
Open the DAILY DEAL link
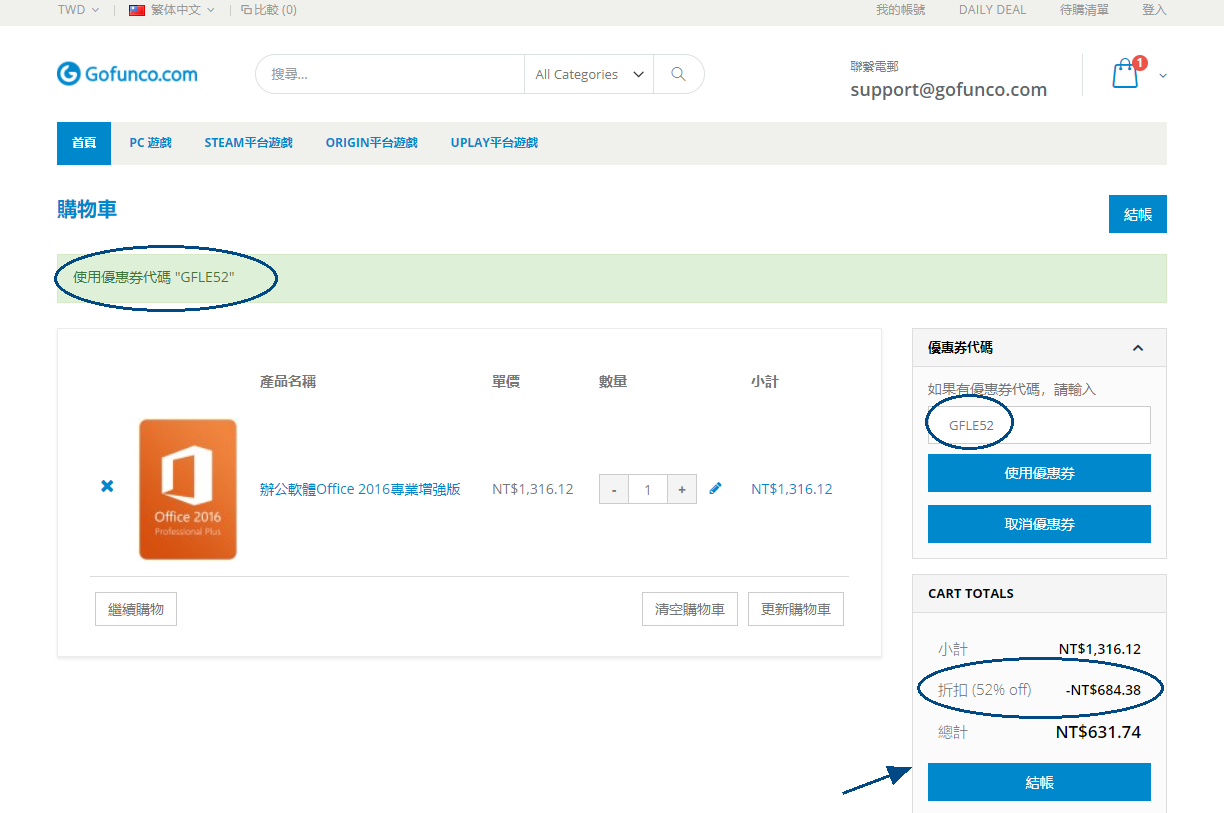992,10
